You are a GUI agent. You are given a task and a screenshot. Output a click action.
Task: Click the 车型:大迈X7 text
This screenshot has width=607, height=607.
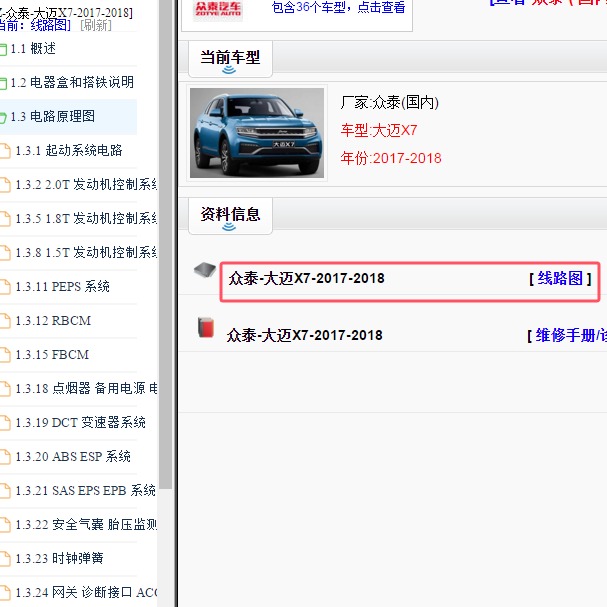point(379,130)
